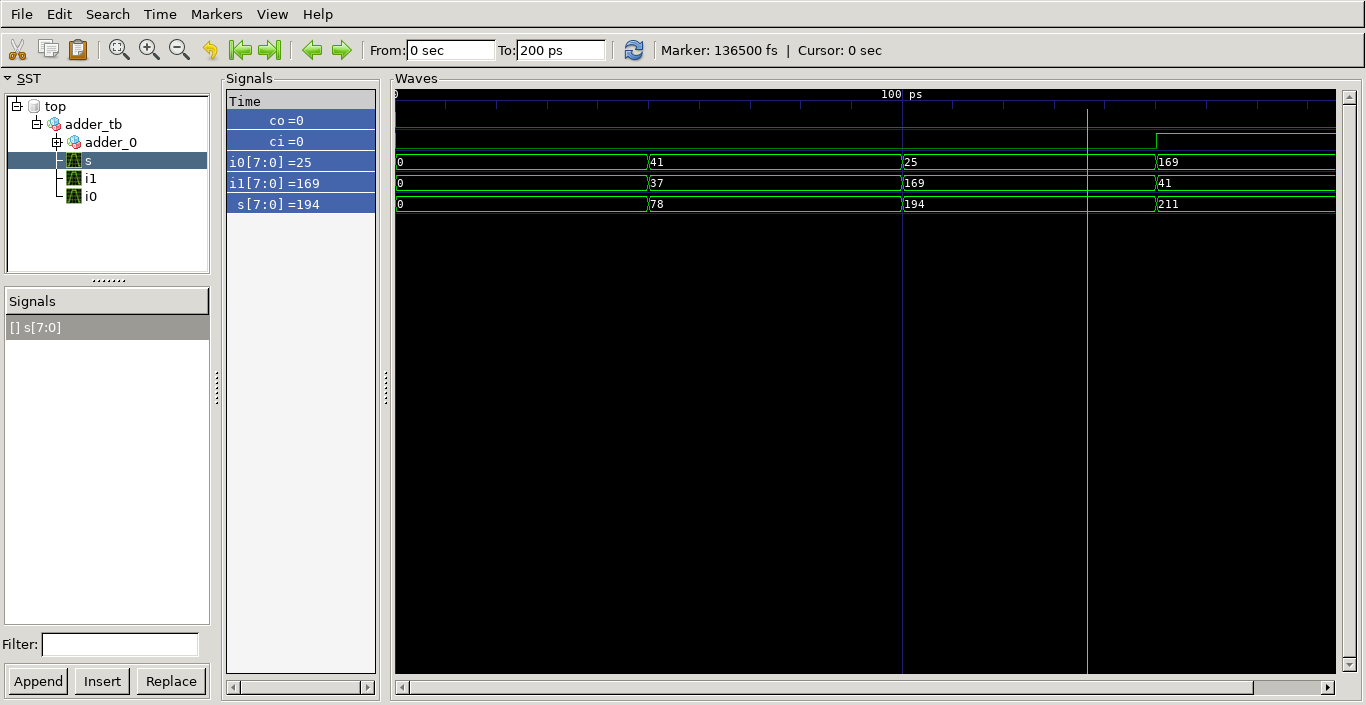Select the adder_0 module in tree
The width and height of the screenshot is (1366, 705).
[111, 142]
